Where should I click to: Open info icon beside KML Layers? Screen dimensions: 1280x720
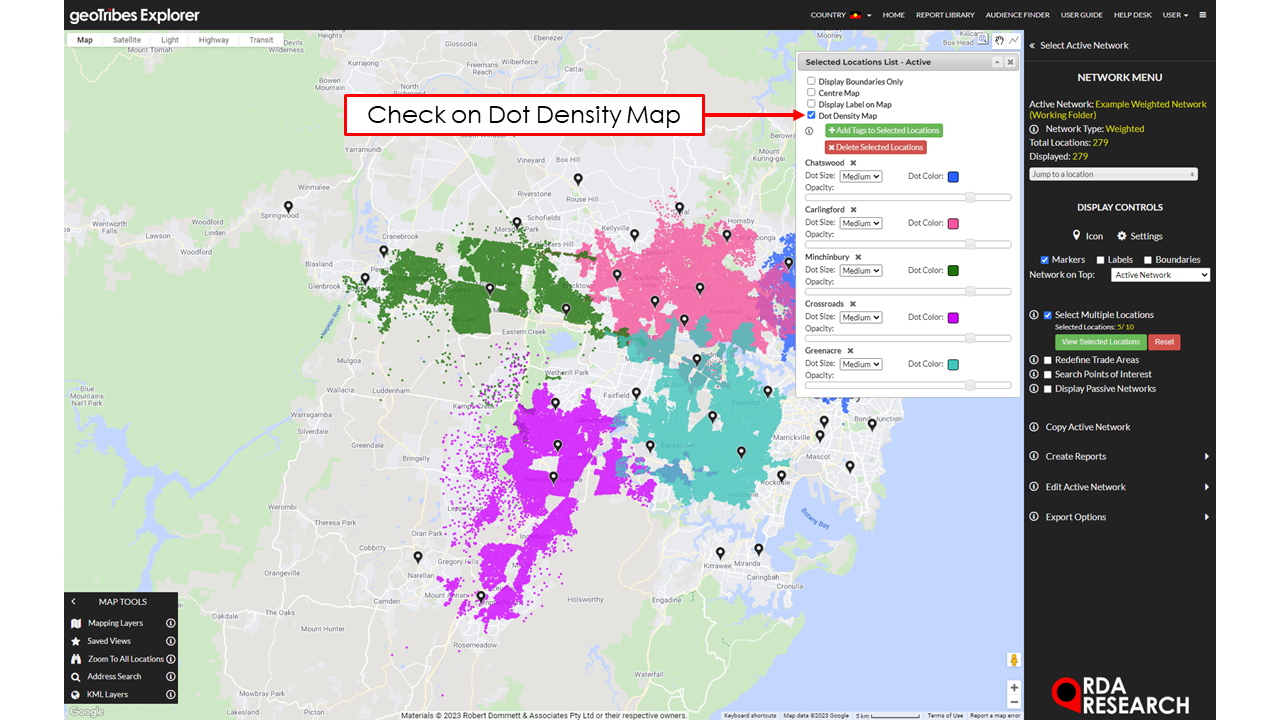[171, 694]
